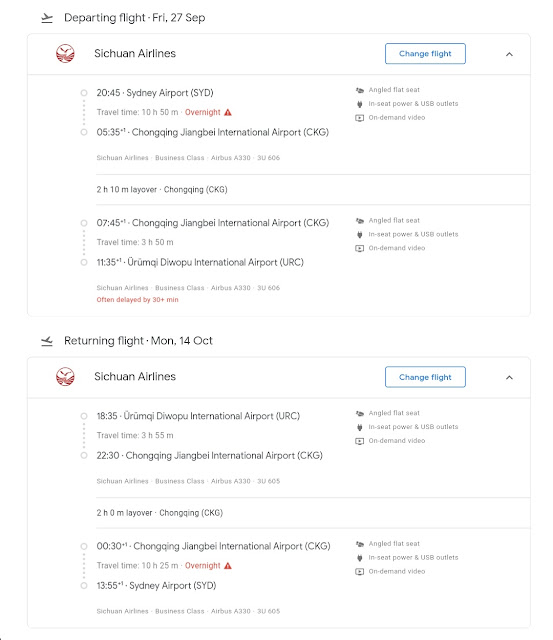Select the 2 h 0 m layover row
This screenshot has width=553, height=640.
[x=313, y=513]
